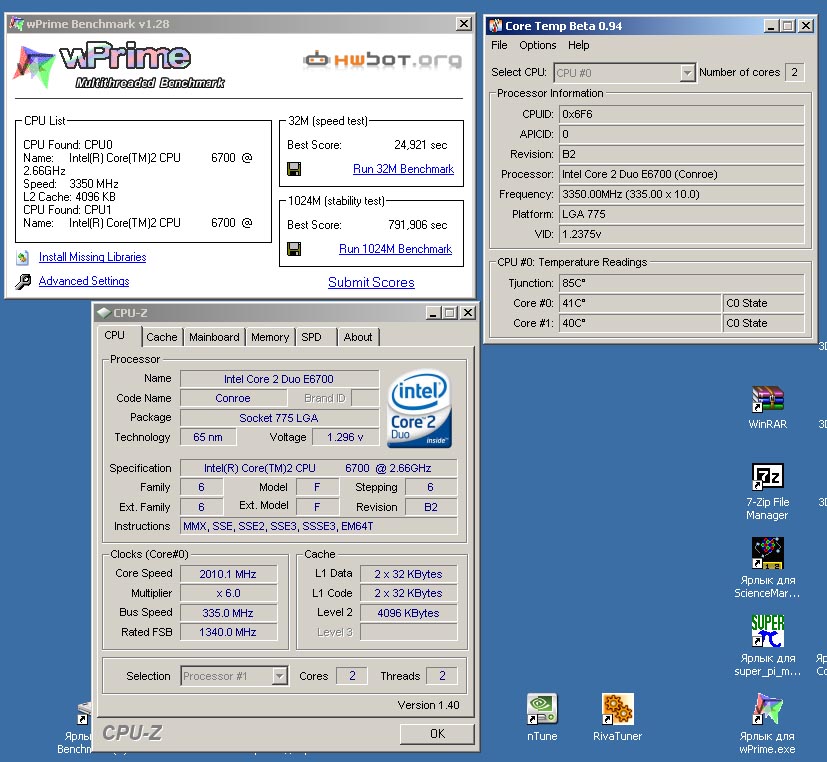Image resolution: width=827 pixels, height=762 pixels.
Task: Click the Intel Core 2 Duo logo badge
Action: click(419, 409)
